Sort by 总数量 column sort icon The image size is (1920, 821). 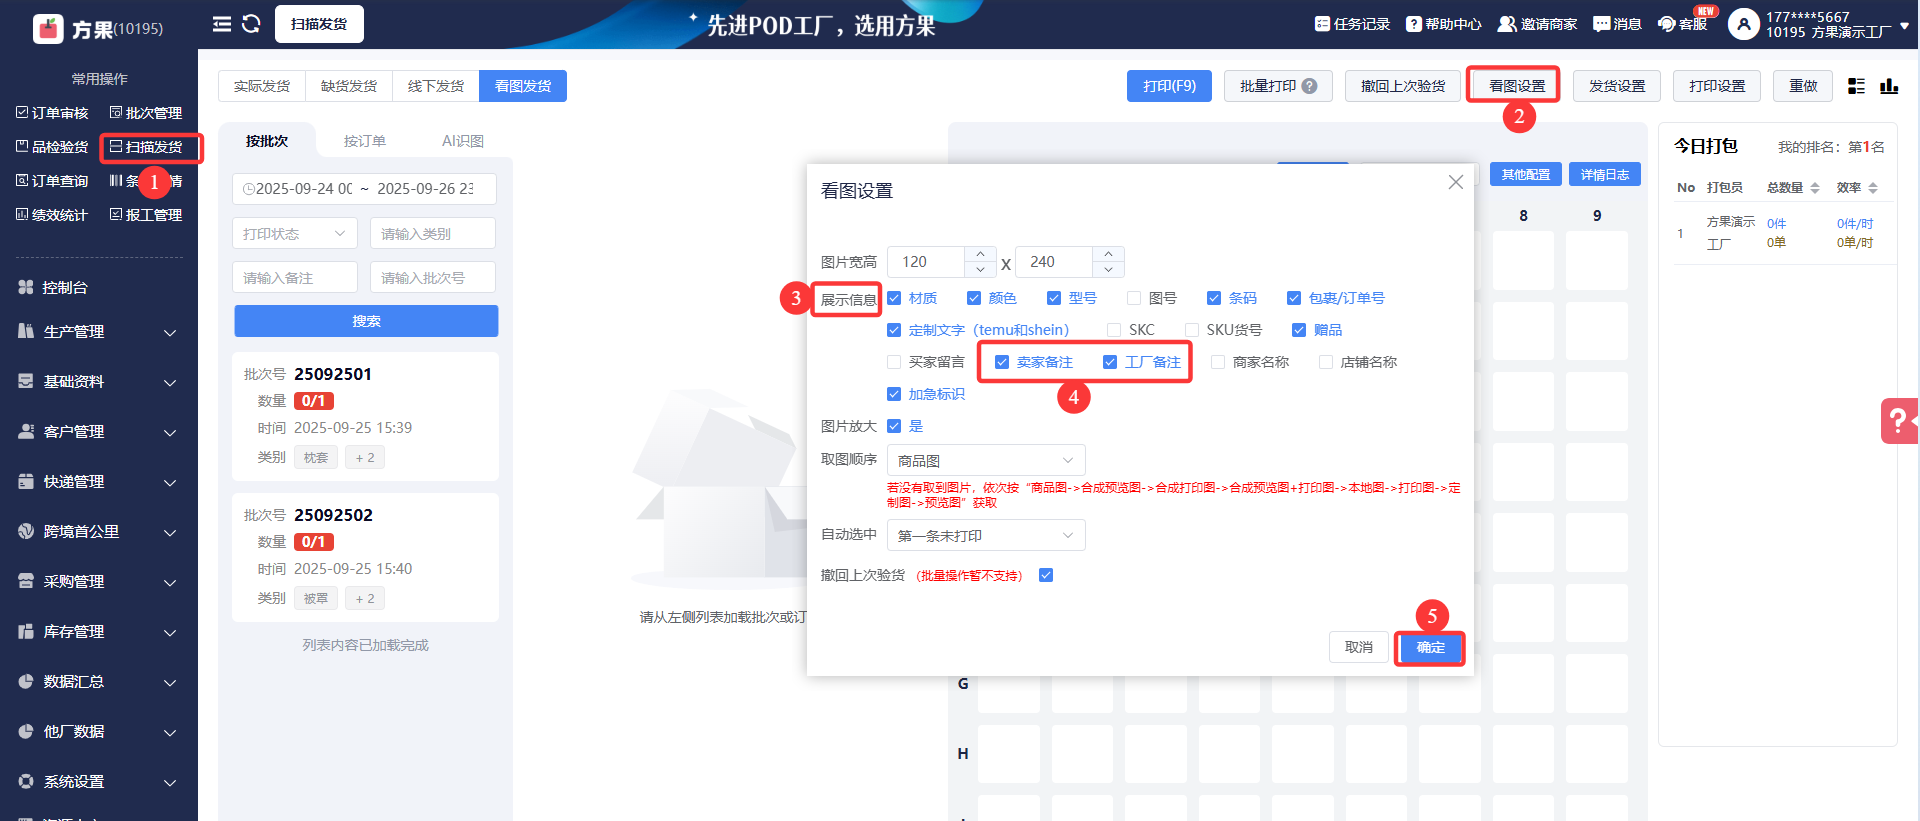(x=1815, y=188)
